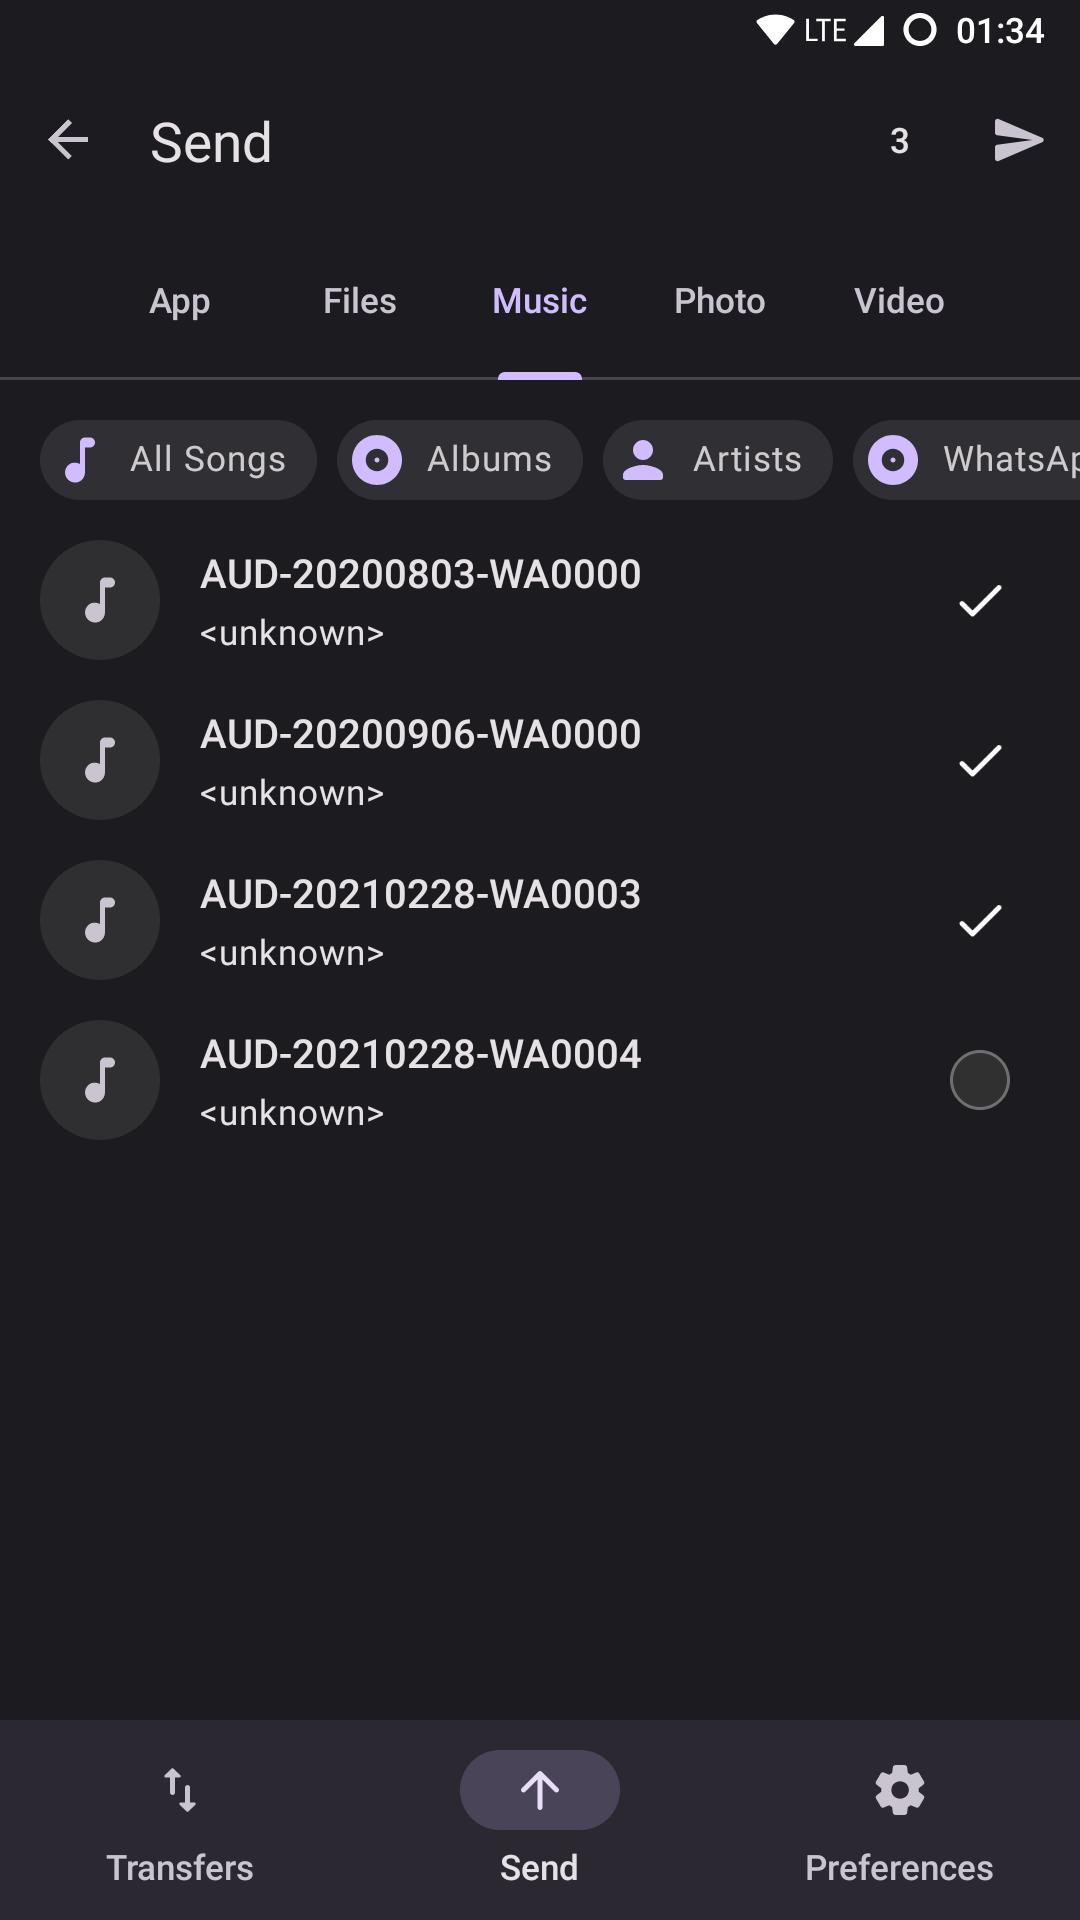
Task: Uncheck AUD-20210228-WA0003 selection checkmark
Action: [x=980, y=920]
